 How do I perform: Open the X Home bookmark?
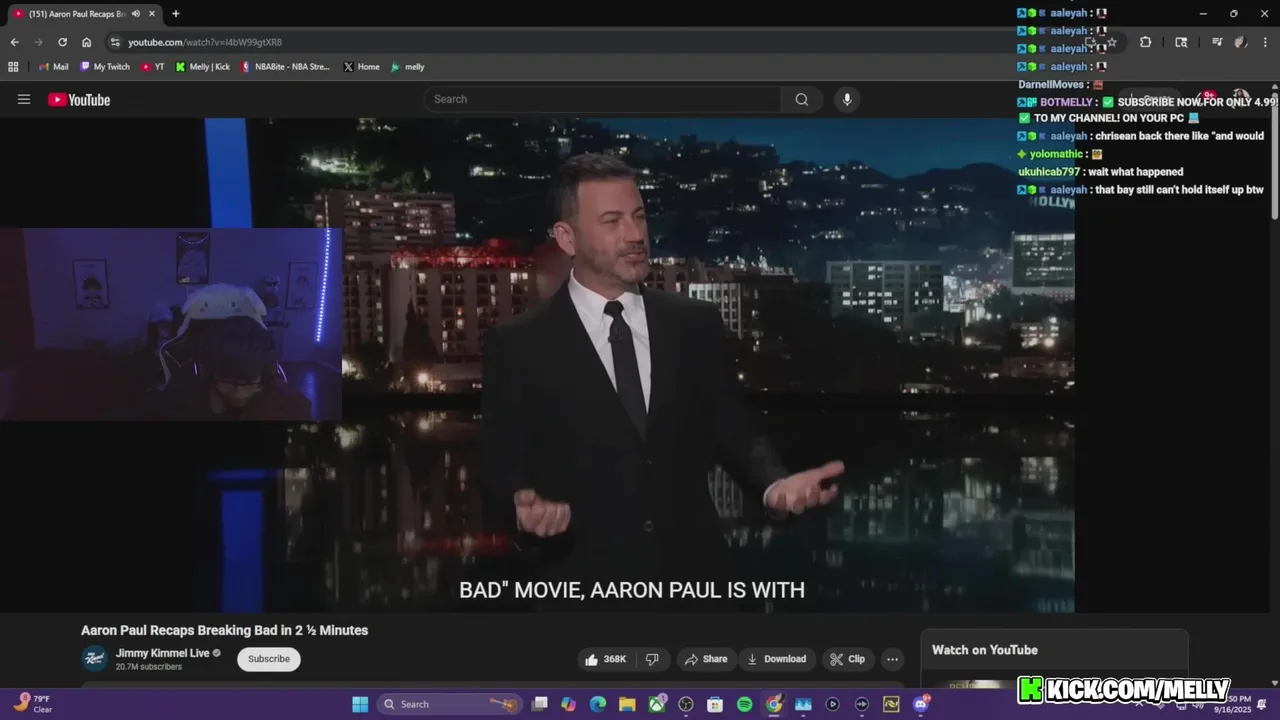tap(361, 67)
